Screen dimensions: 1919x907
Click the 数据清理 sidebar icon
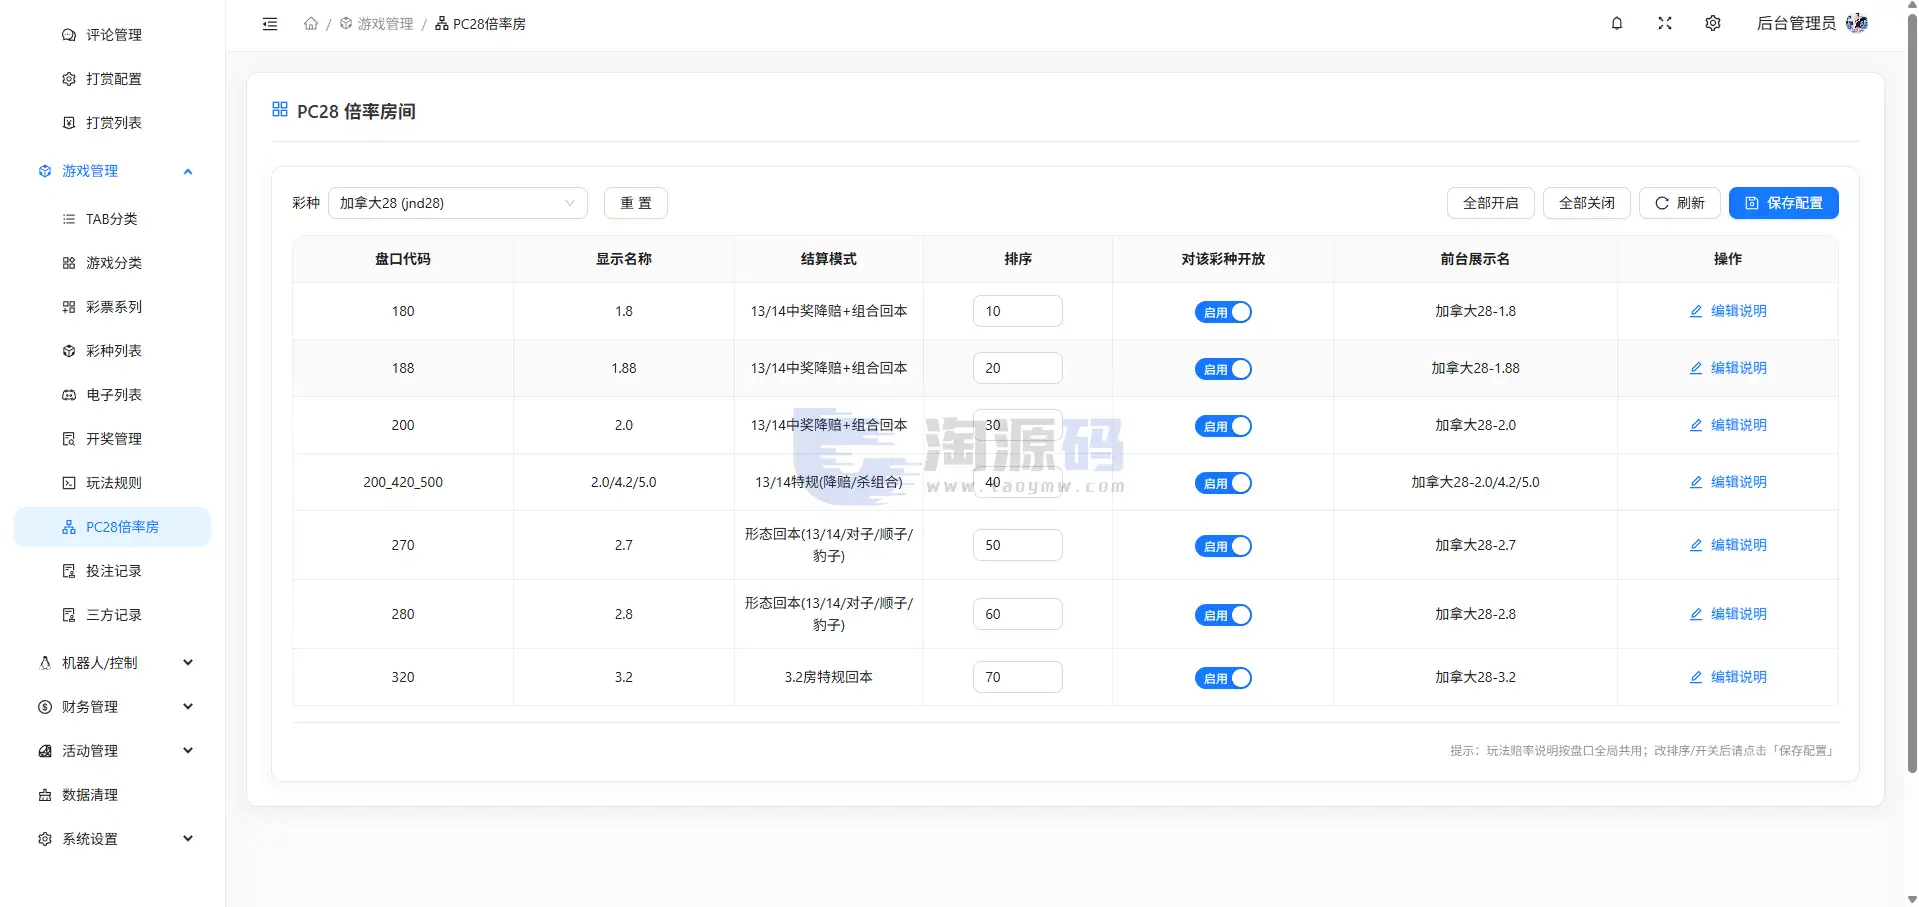pyautogui.click(x=45, y=795)
